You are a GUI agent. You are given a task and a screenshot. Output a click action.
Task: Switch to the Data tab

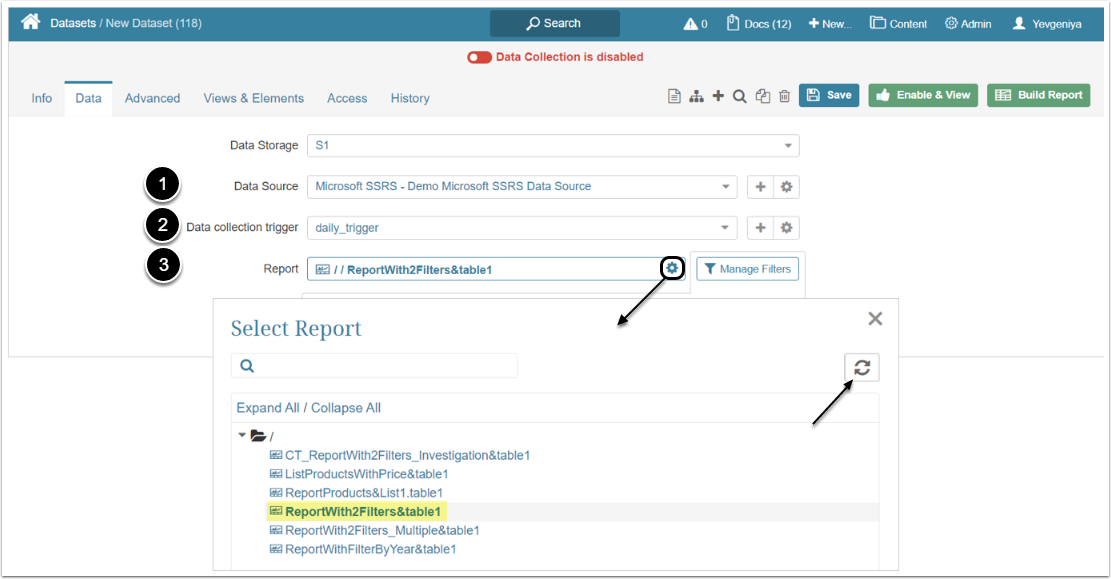click(x=89, y=99)
